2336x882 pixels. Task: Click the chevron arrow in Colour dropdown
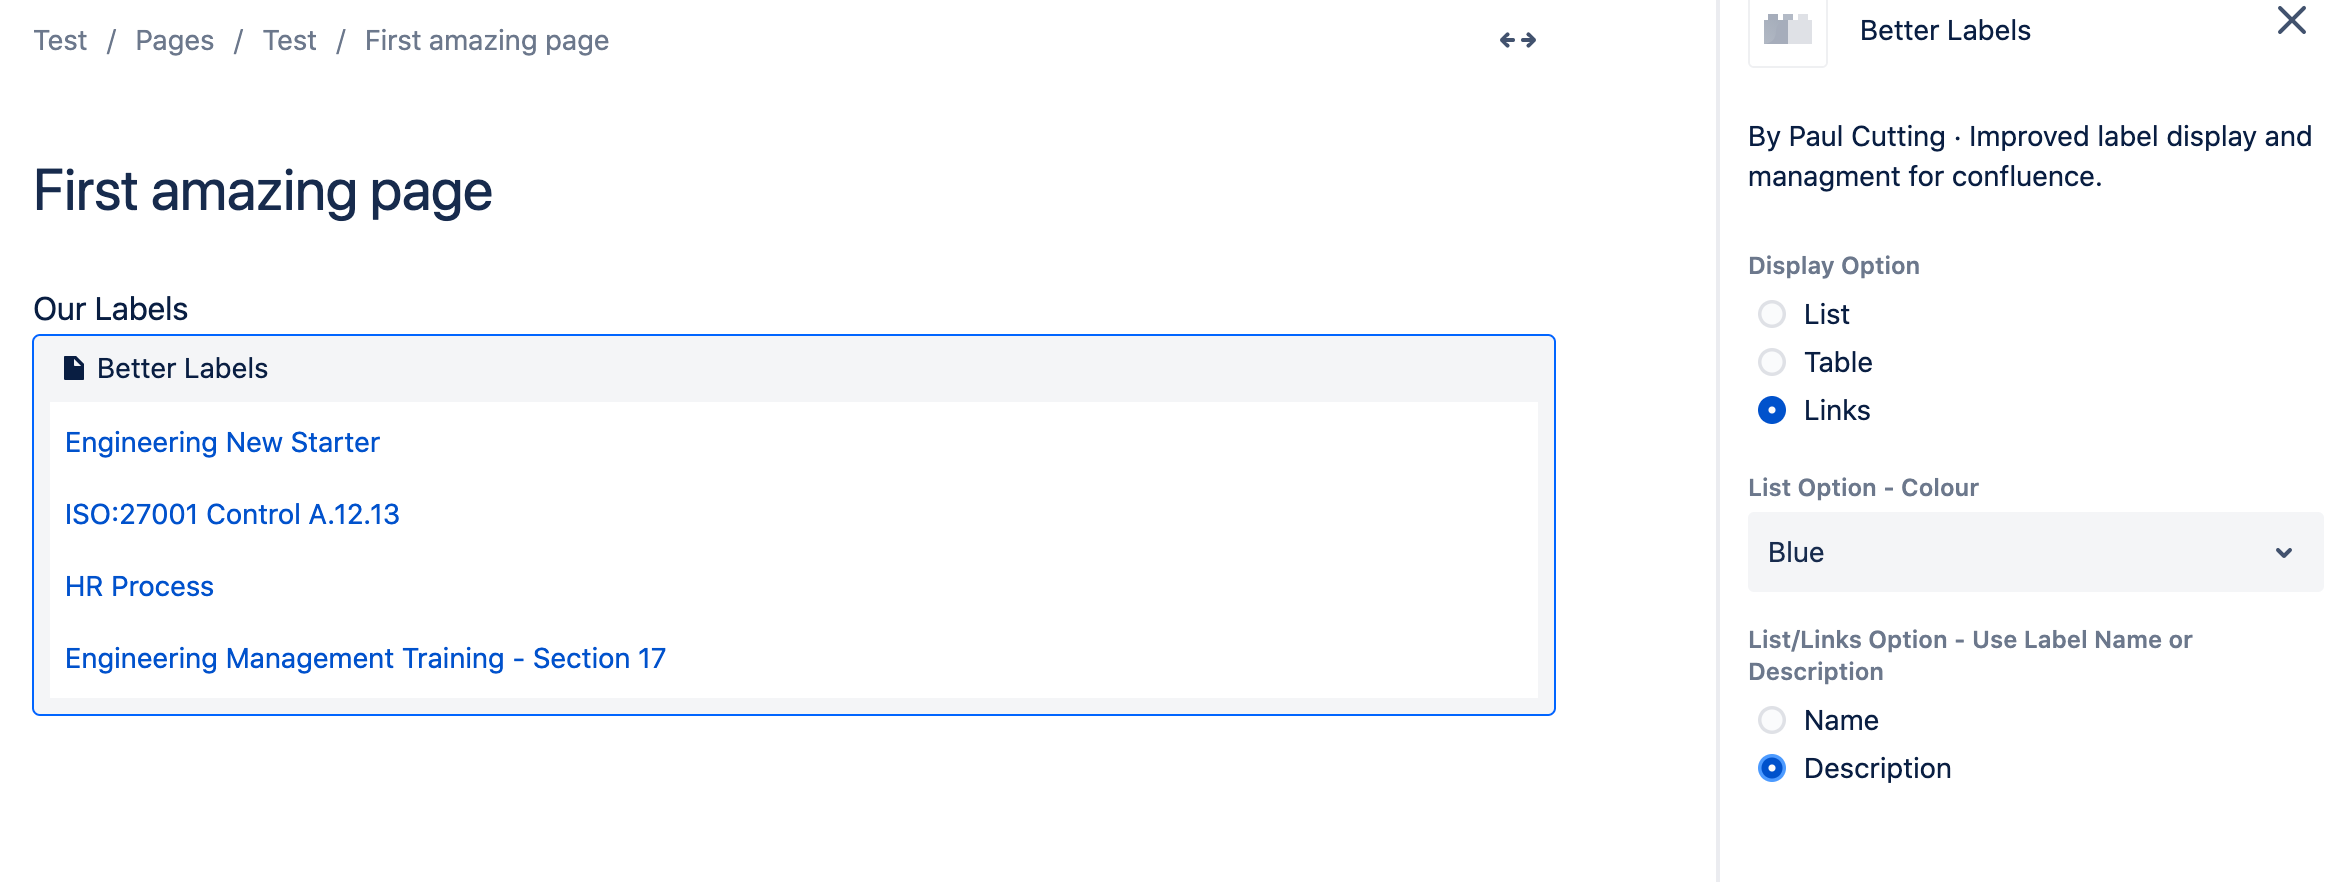coord(2284,553)
